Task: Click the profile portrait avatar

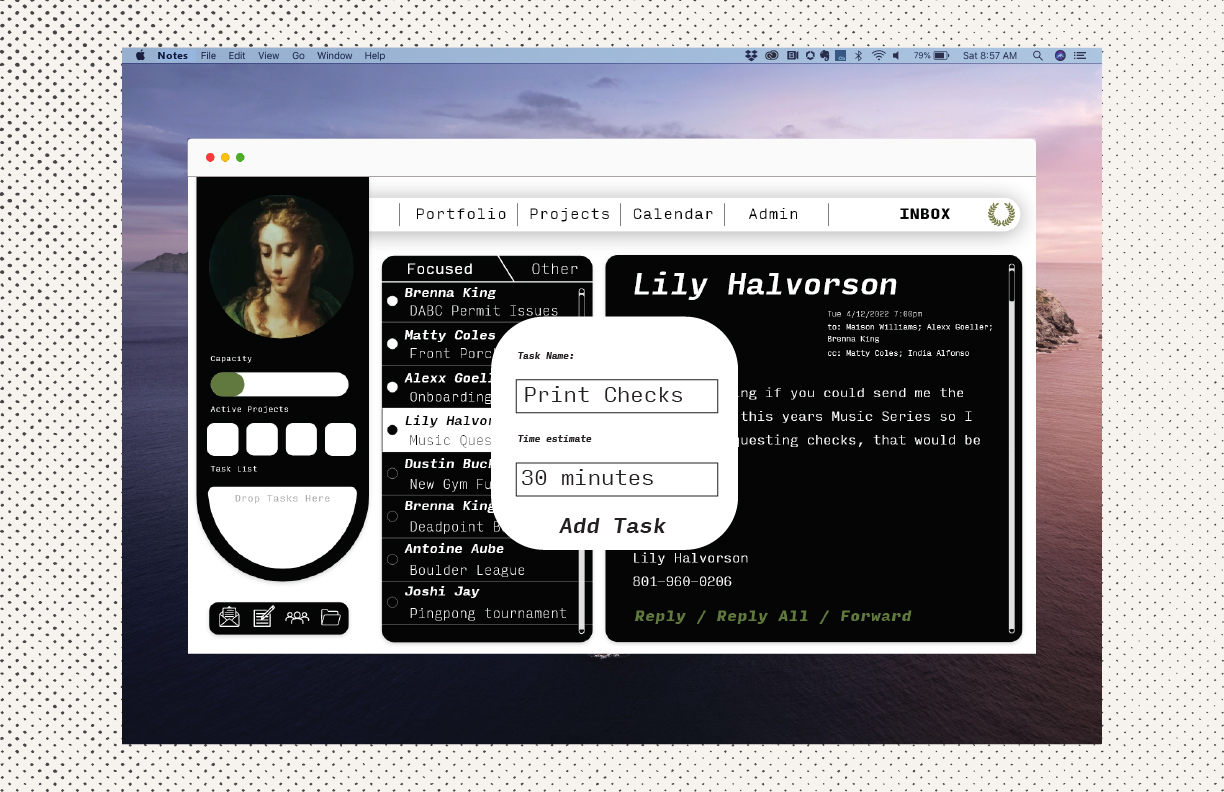Action: [281, 266]
